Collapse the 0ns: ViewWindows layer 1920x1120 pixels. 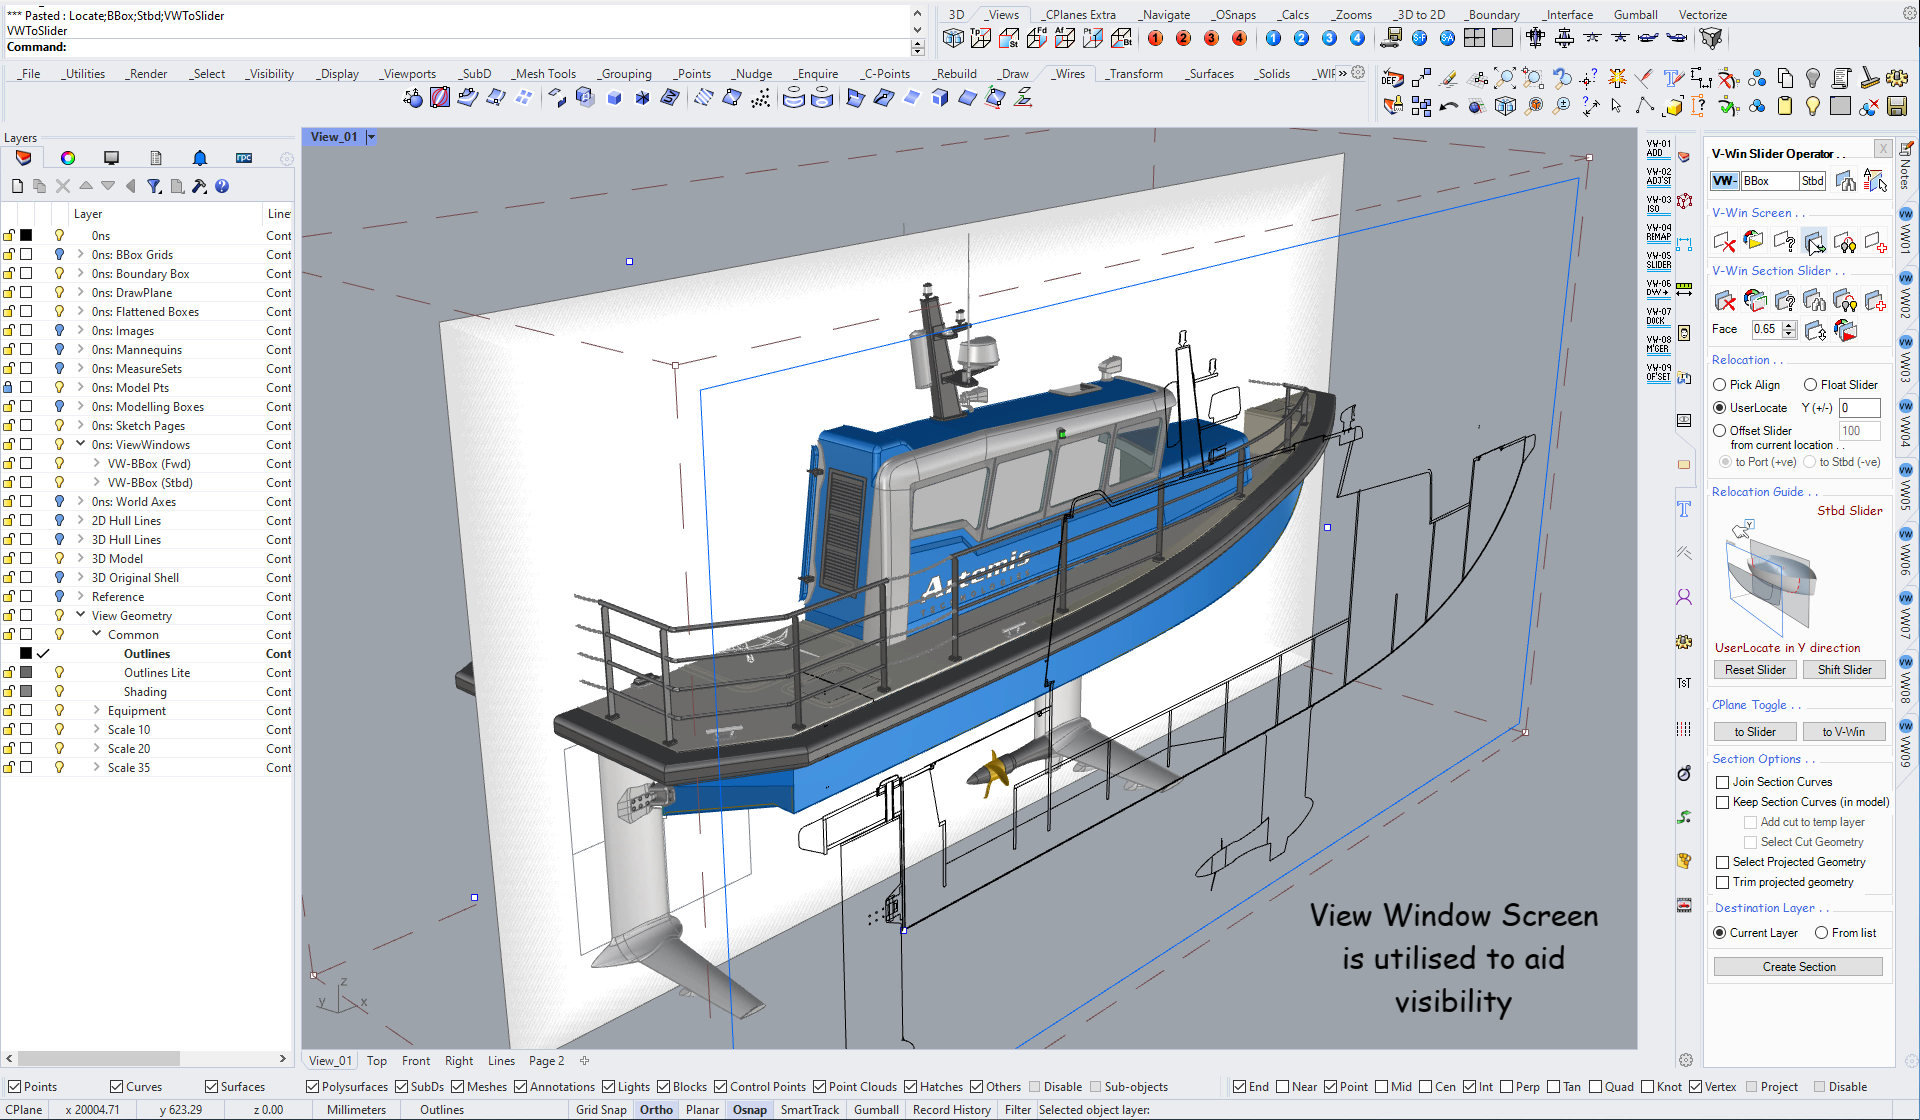coord(81,445)
